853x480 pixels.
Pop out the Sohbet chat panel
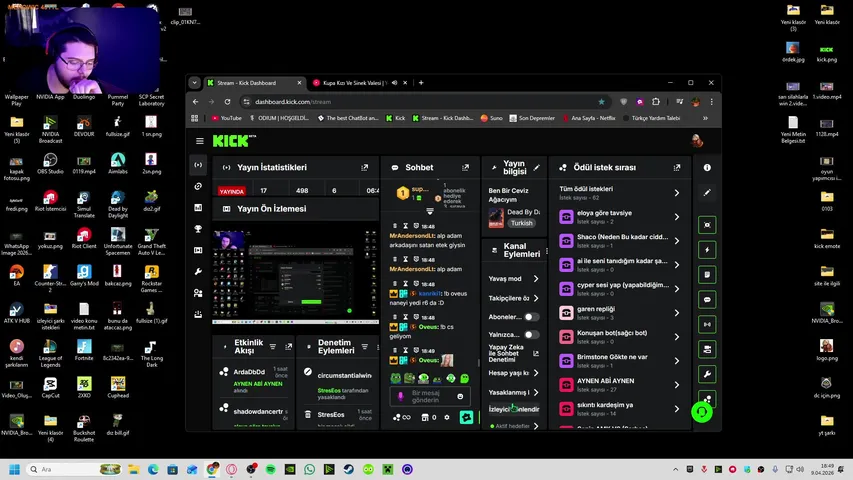coord(465,168)
